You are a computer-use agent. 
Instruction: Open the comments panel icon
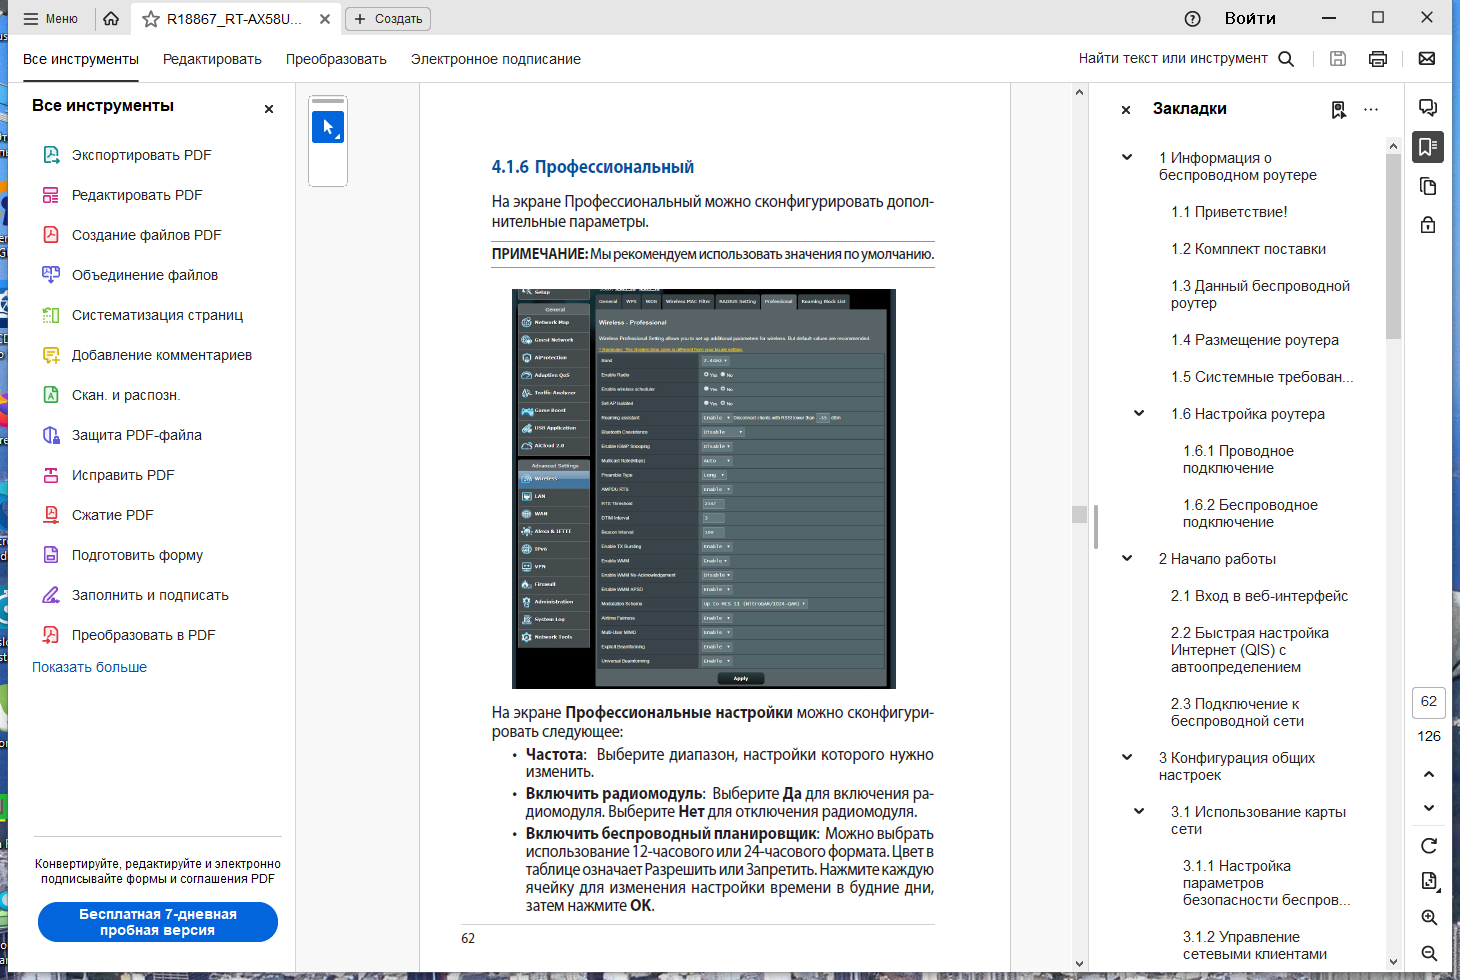tap(1428, 108)
